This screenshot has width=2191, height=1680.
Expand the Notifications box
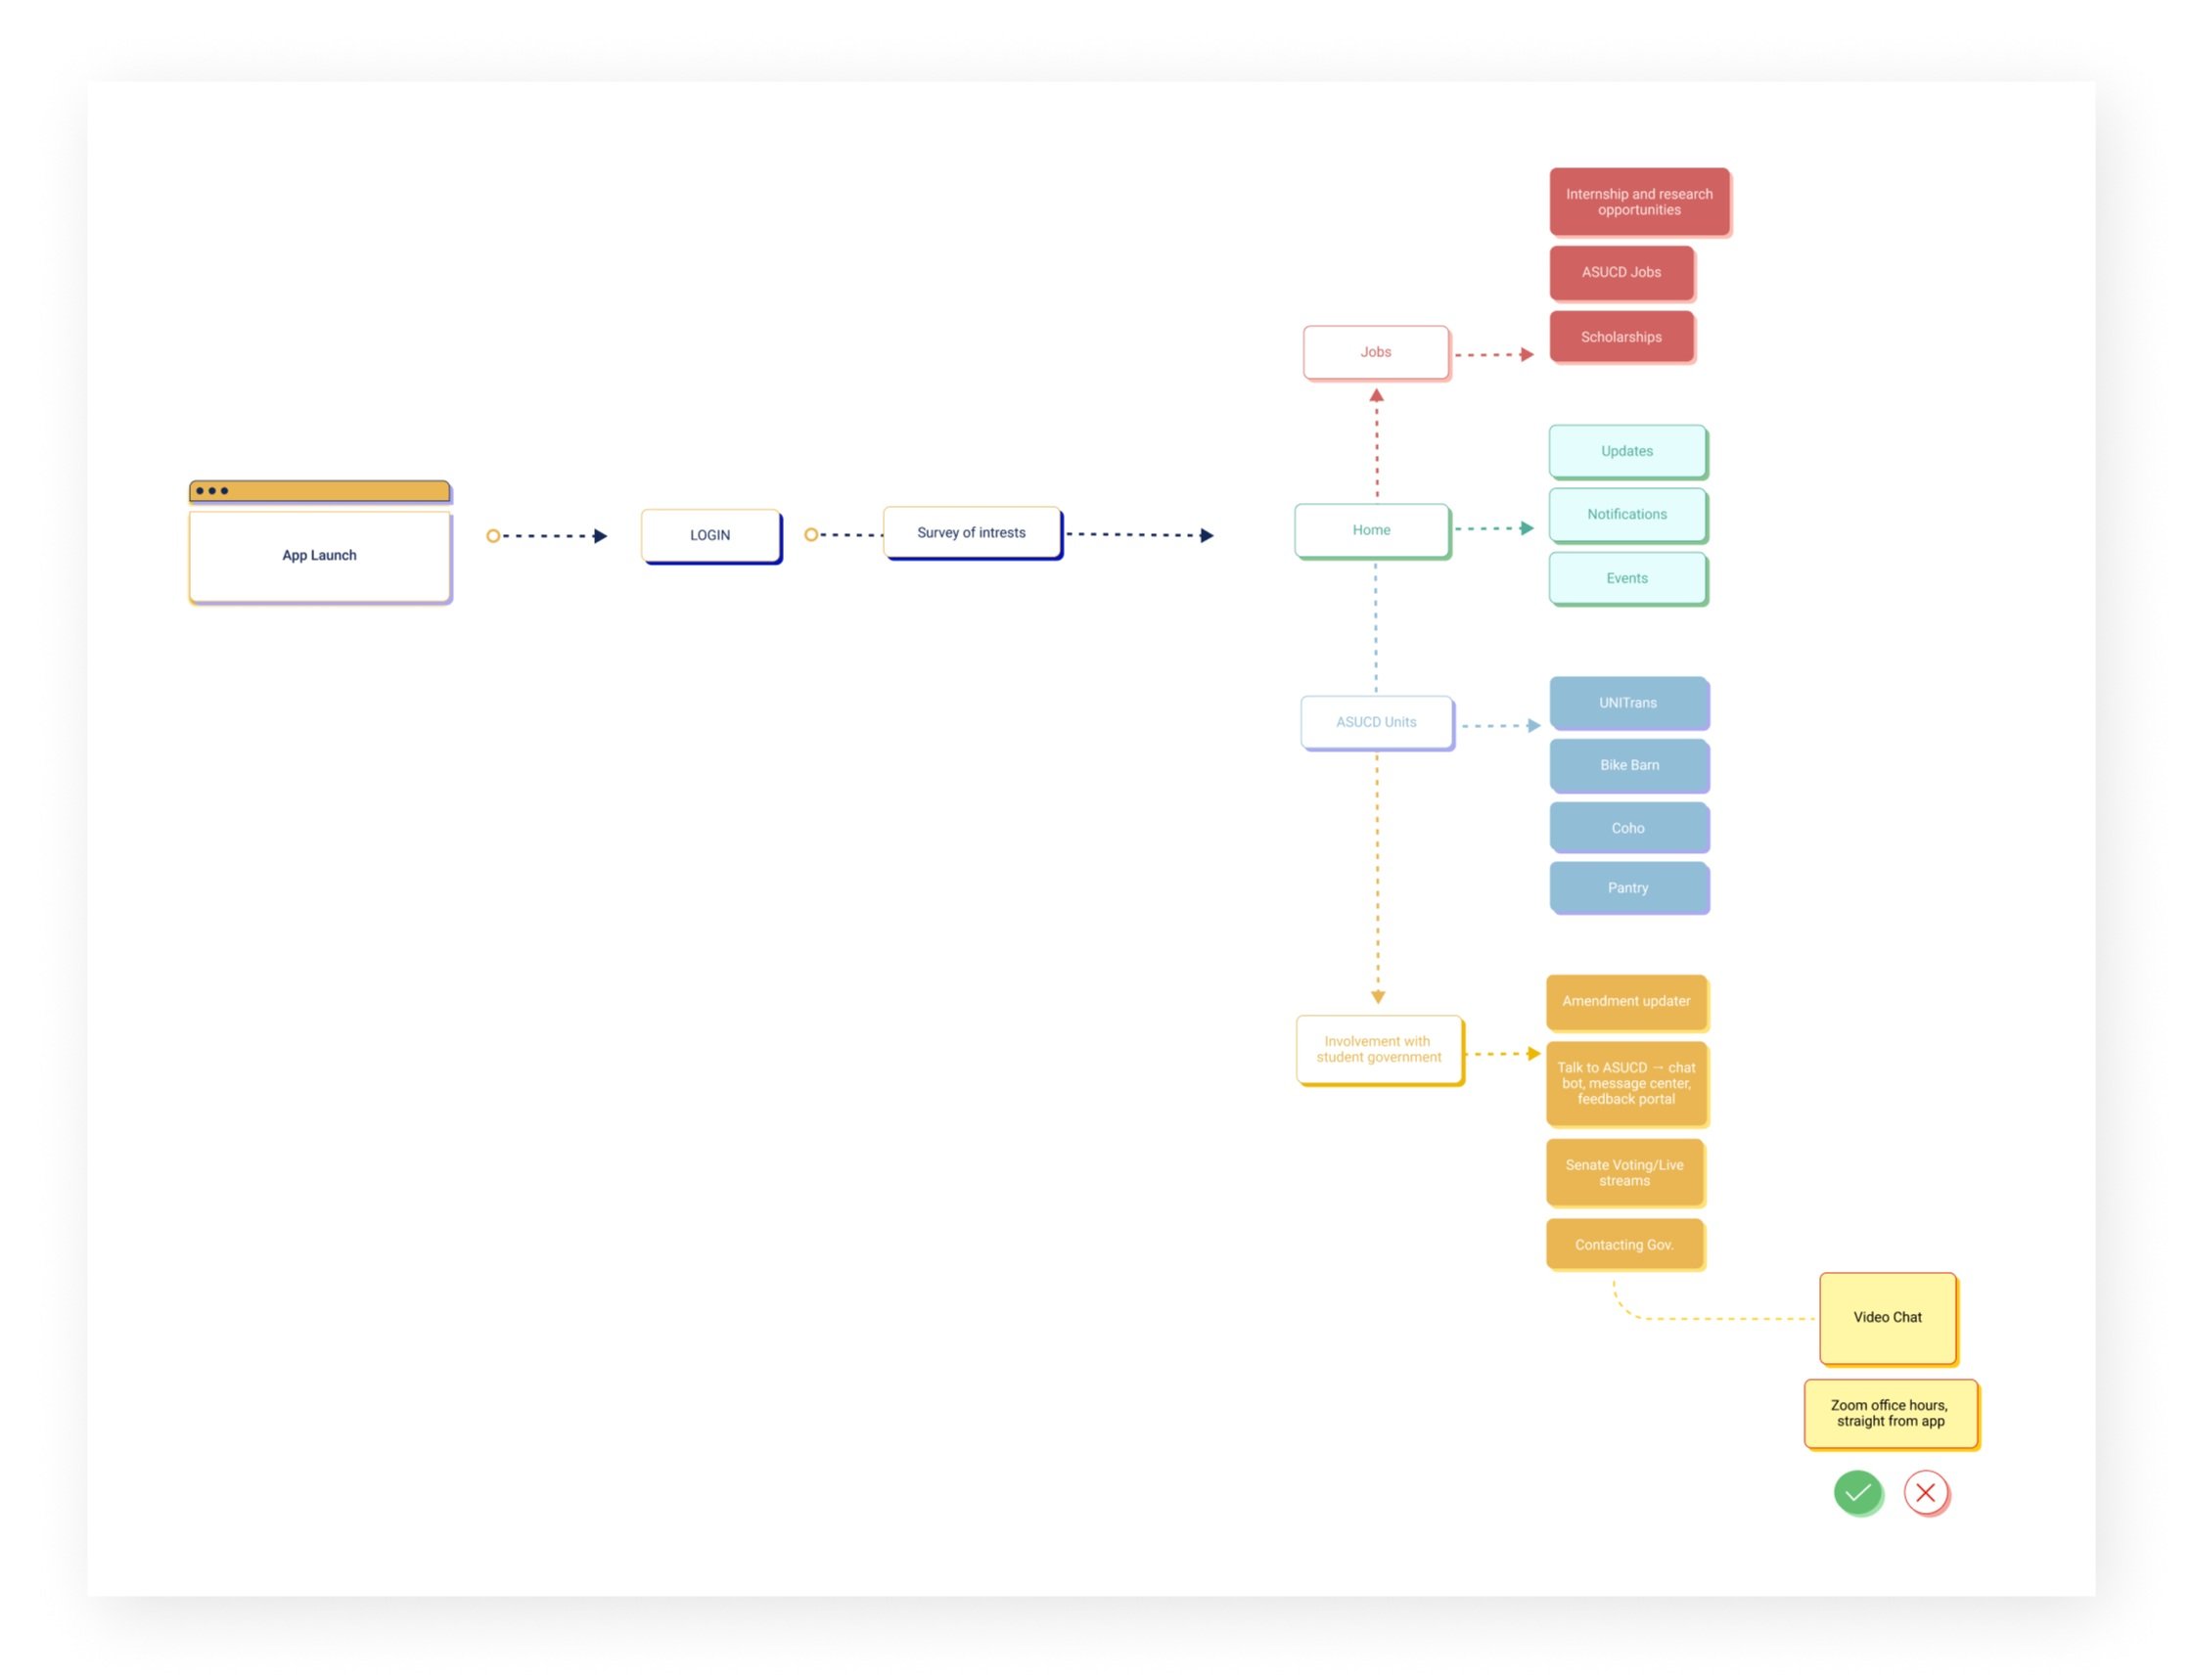[1627, 514]
